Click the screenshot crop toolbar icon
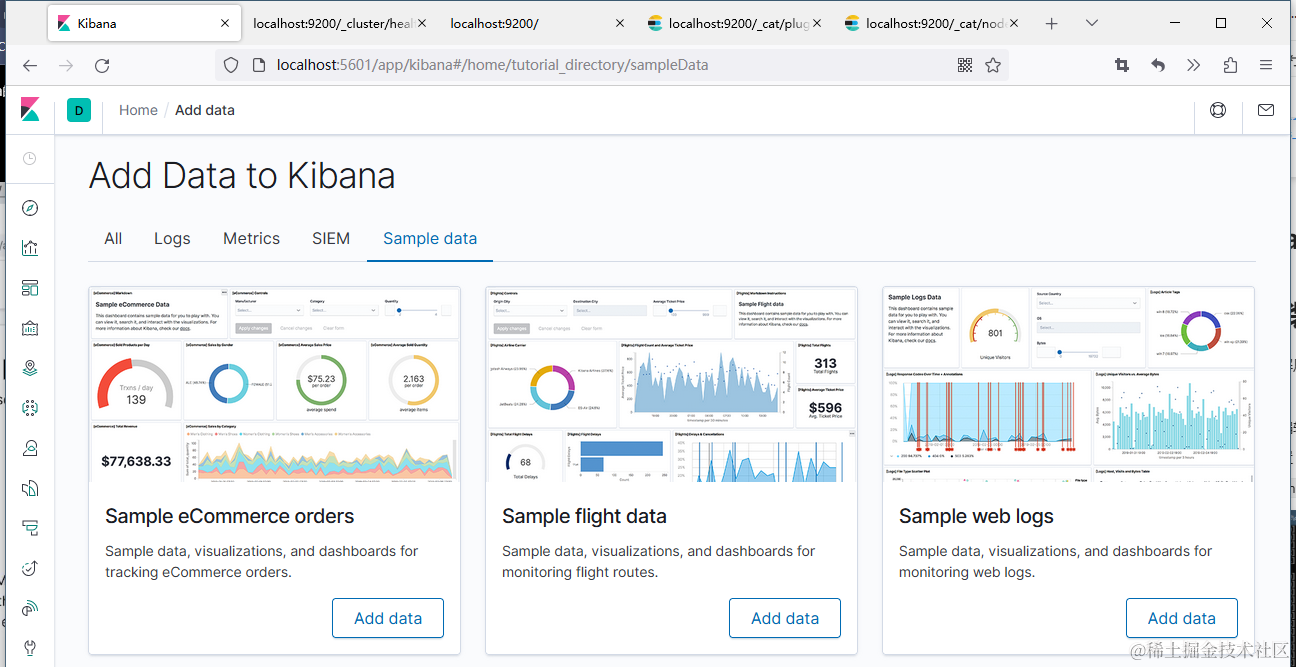 pyautogui.click(x=1122, y=65)
